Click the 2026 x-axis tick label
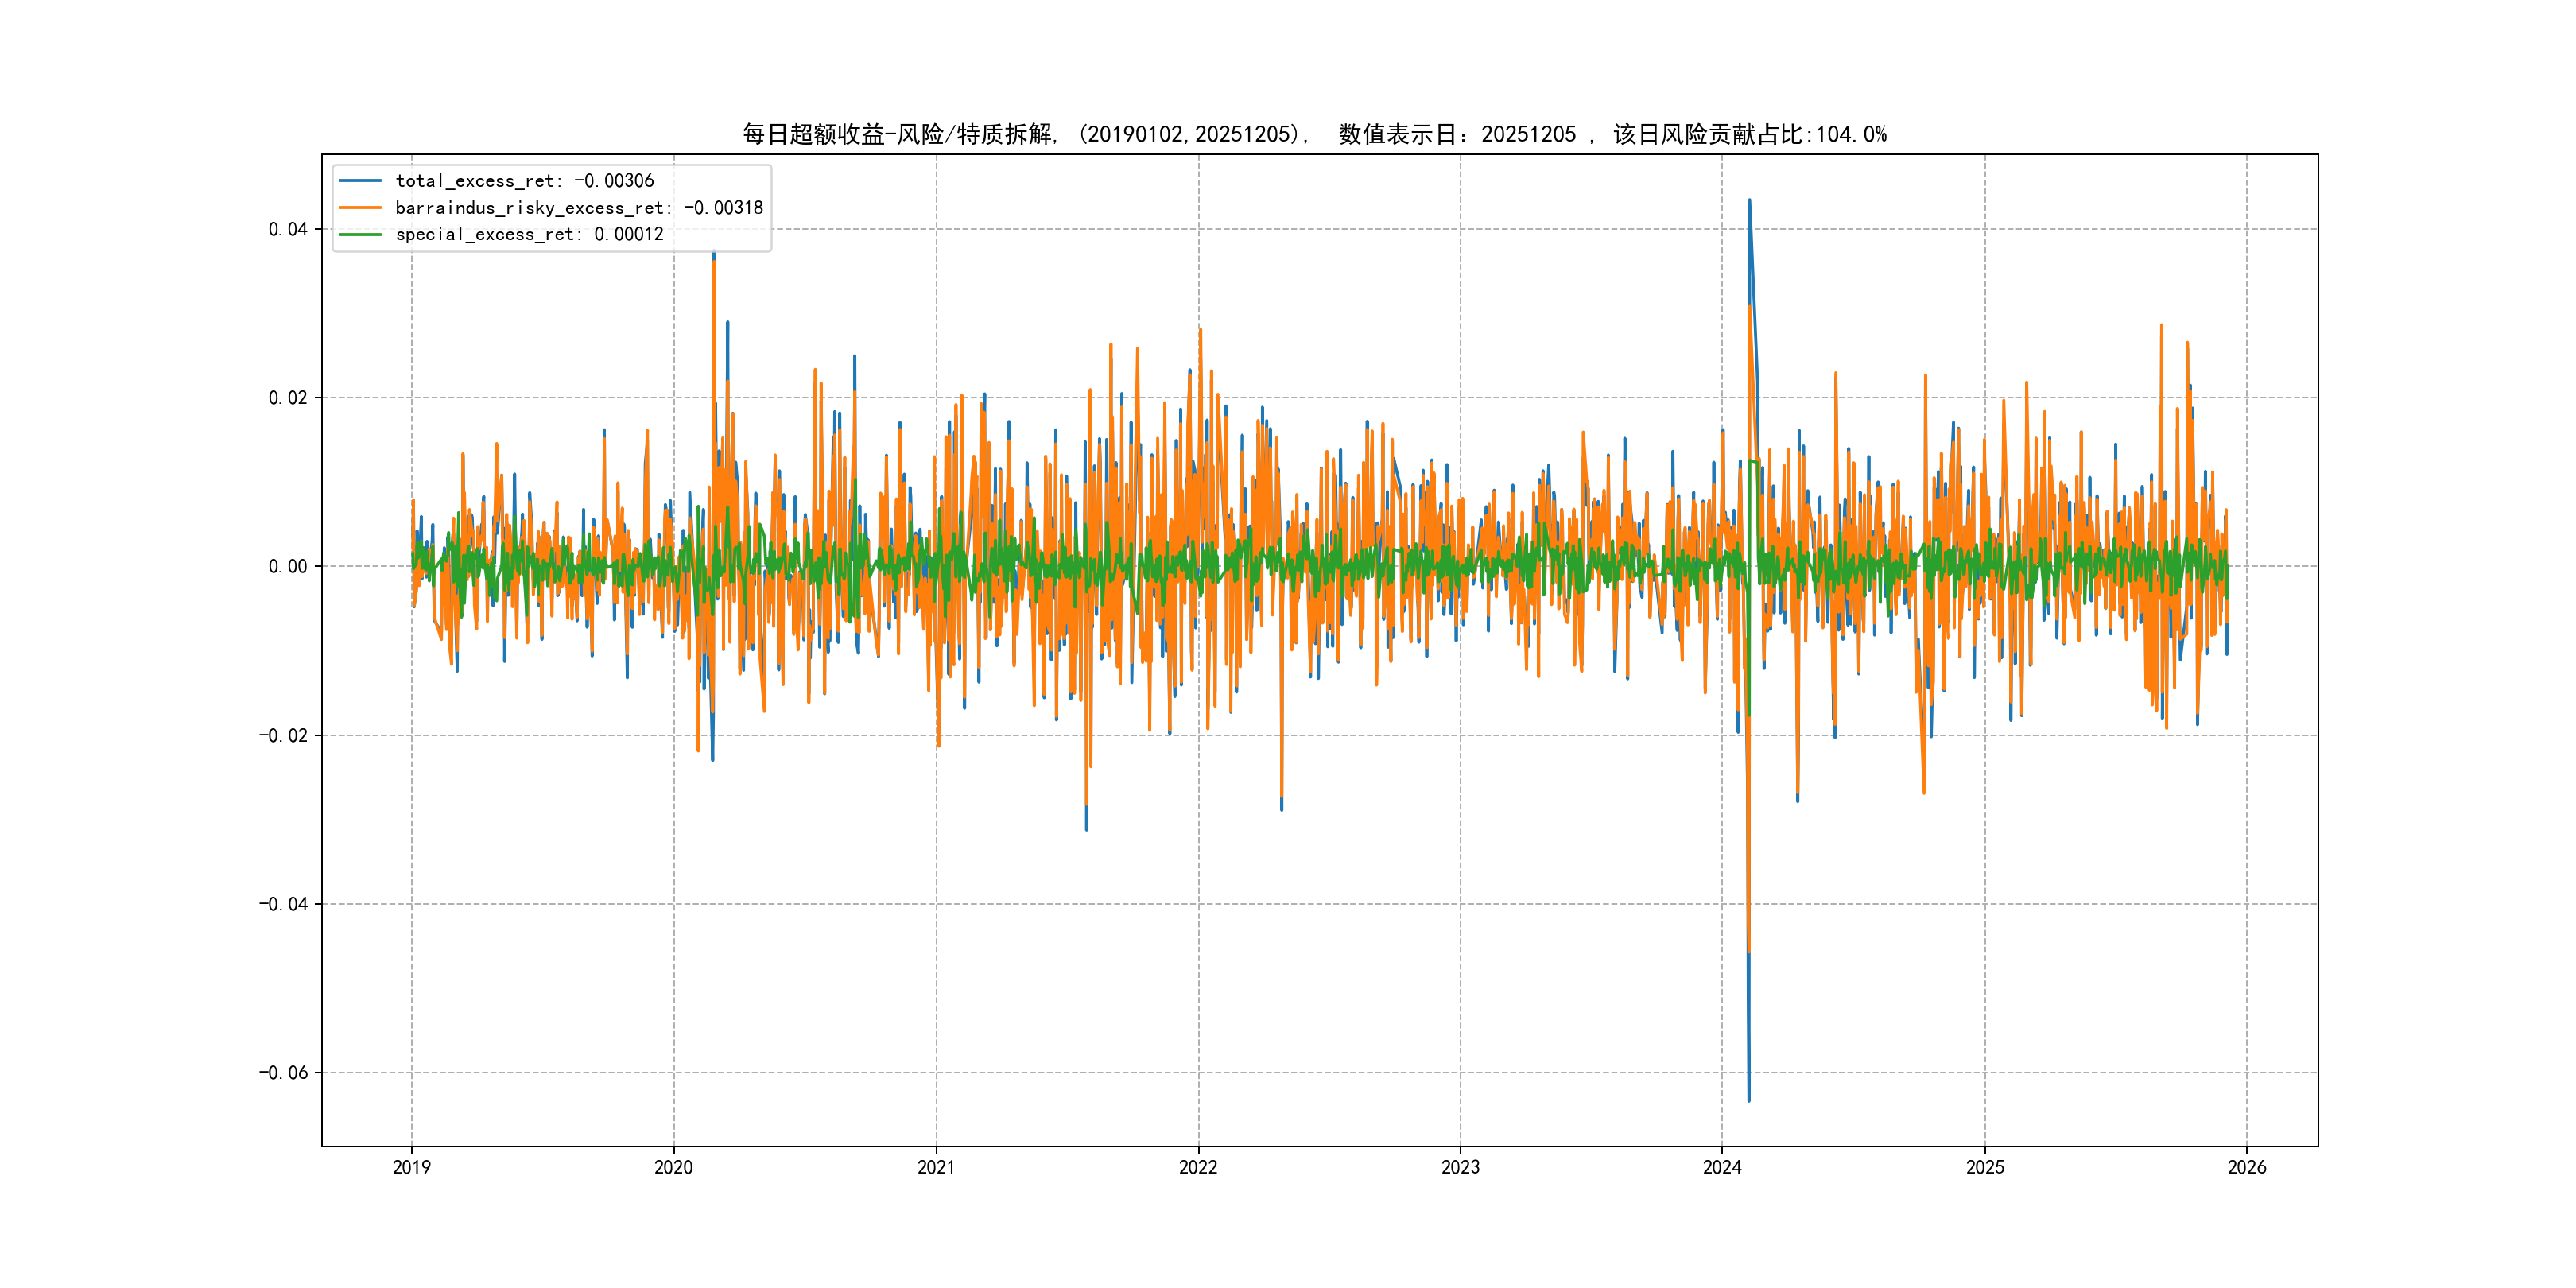Image resolution: width=2576 pixels, height=1288 pixels. 2247,1167
